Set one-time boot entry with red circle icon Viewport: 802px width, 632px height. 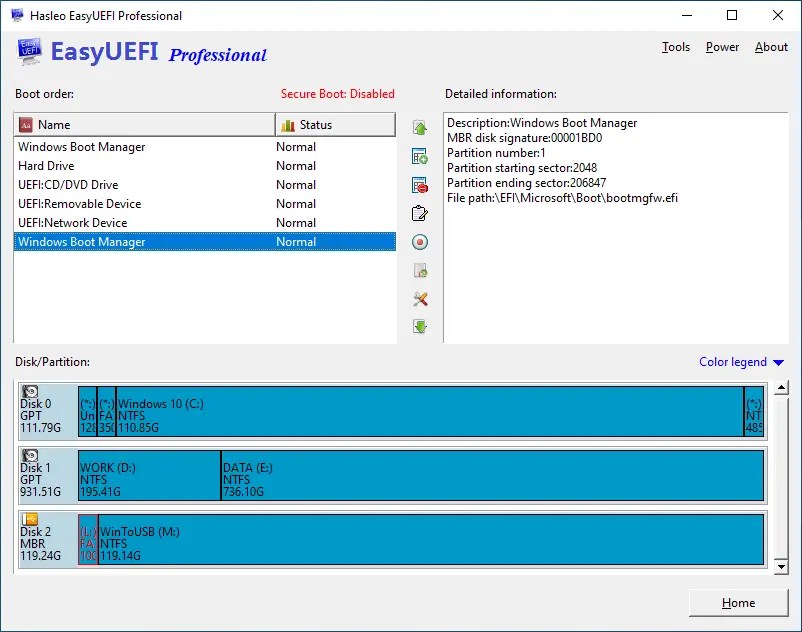420,242
